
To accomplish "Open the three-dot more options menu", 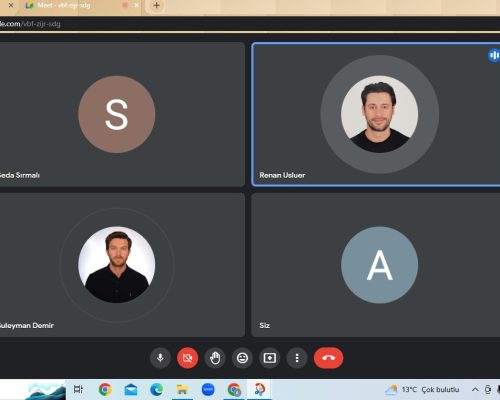I will (x=297, y=358).
